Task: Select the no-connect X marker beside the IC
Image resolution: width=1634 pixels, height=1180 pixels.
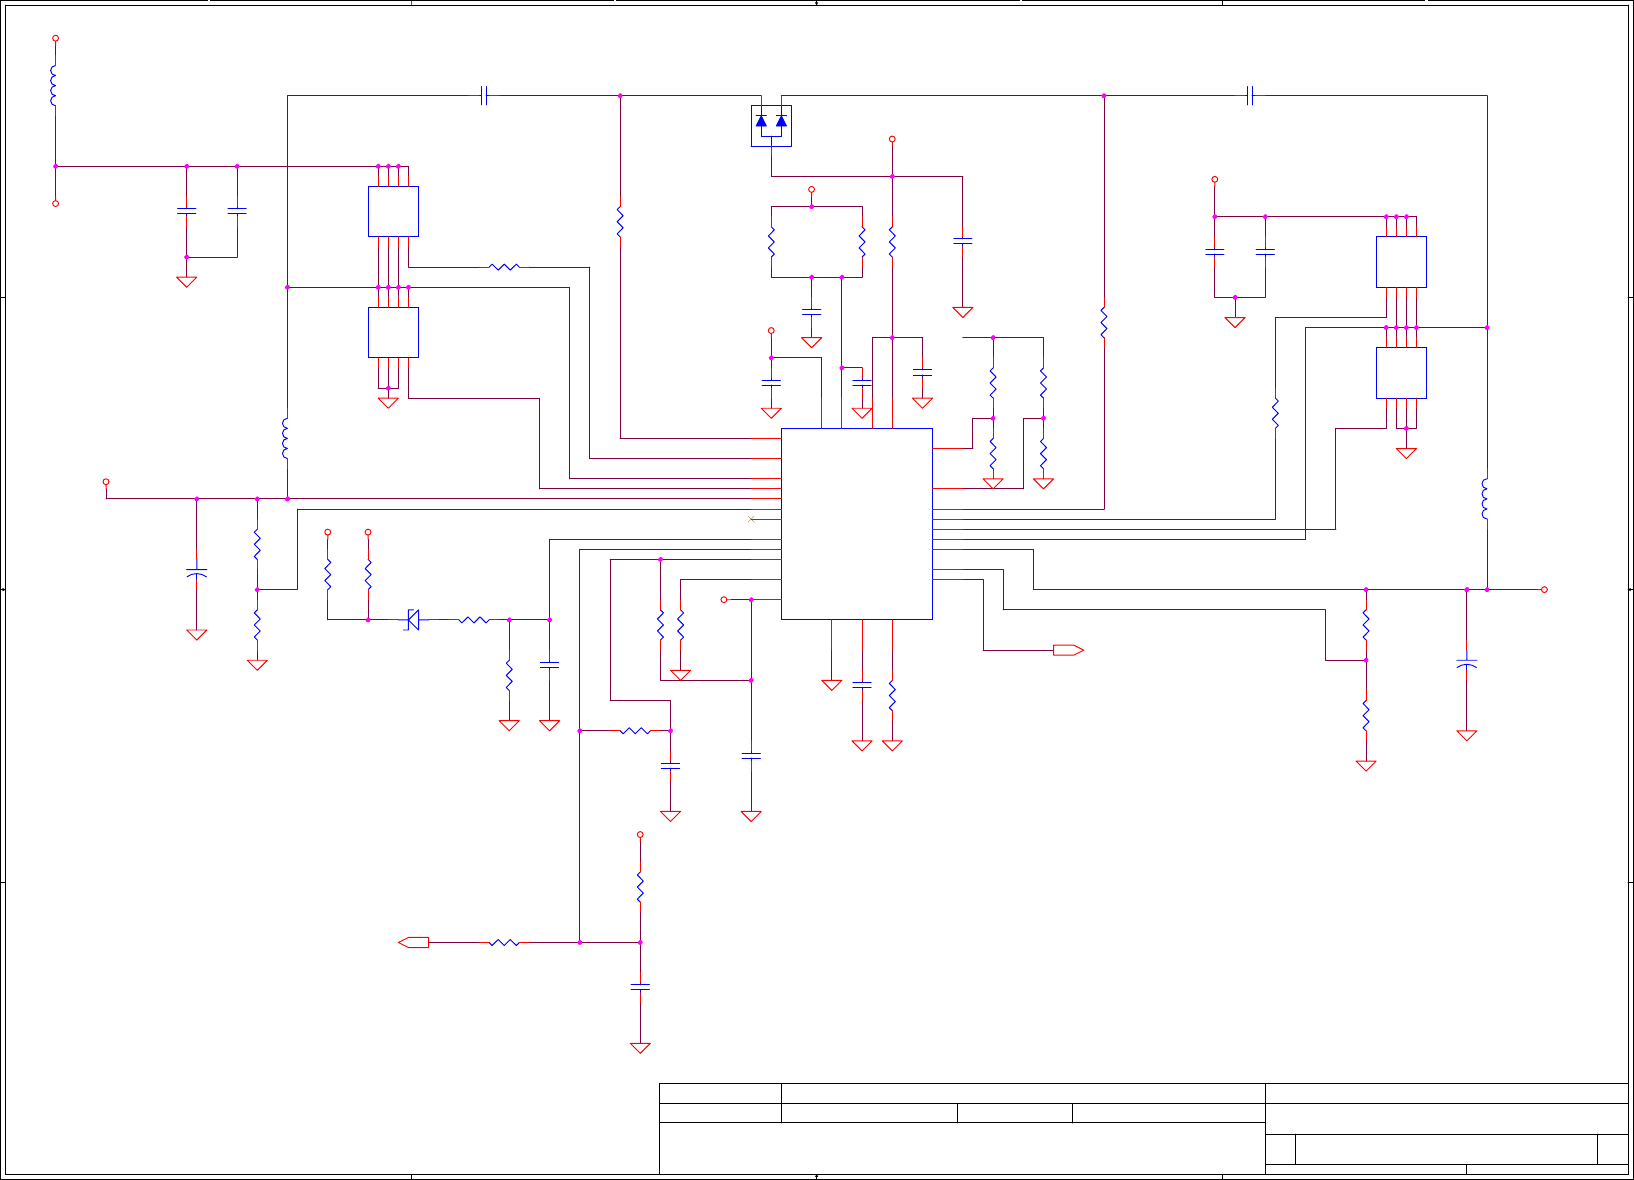Action: (x=751, y=519)
